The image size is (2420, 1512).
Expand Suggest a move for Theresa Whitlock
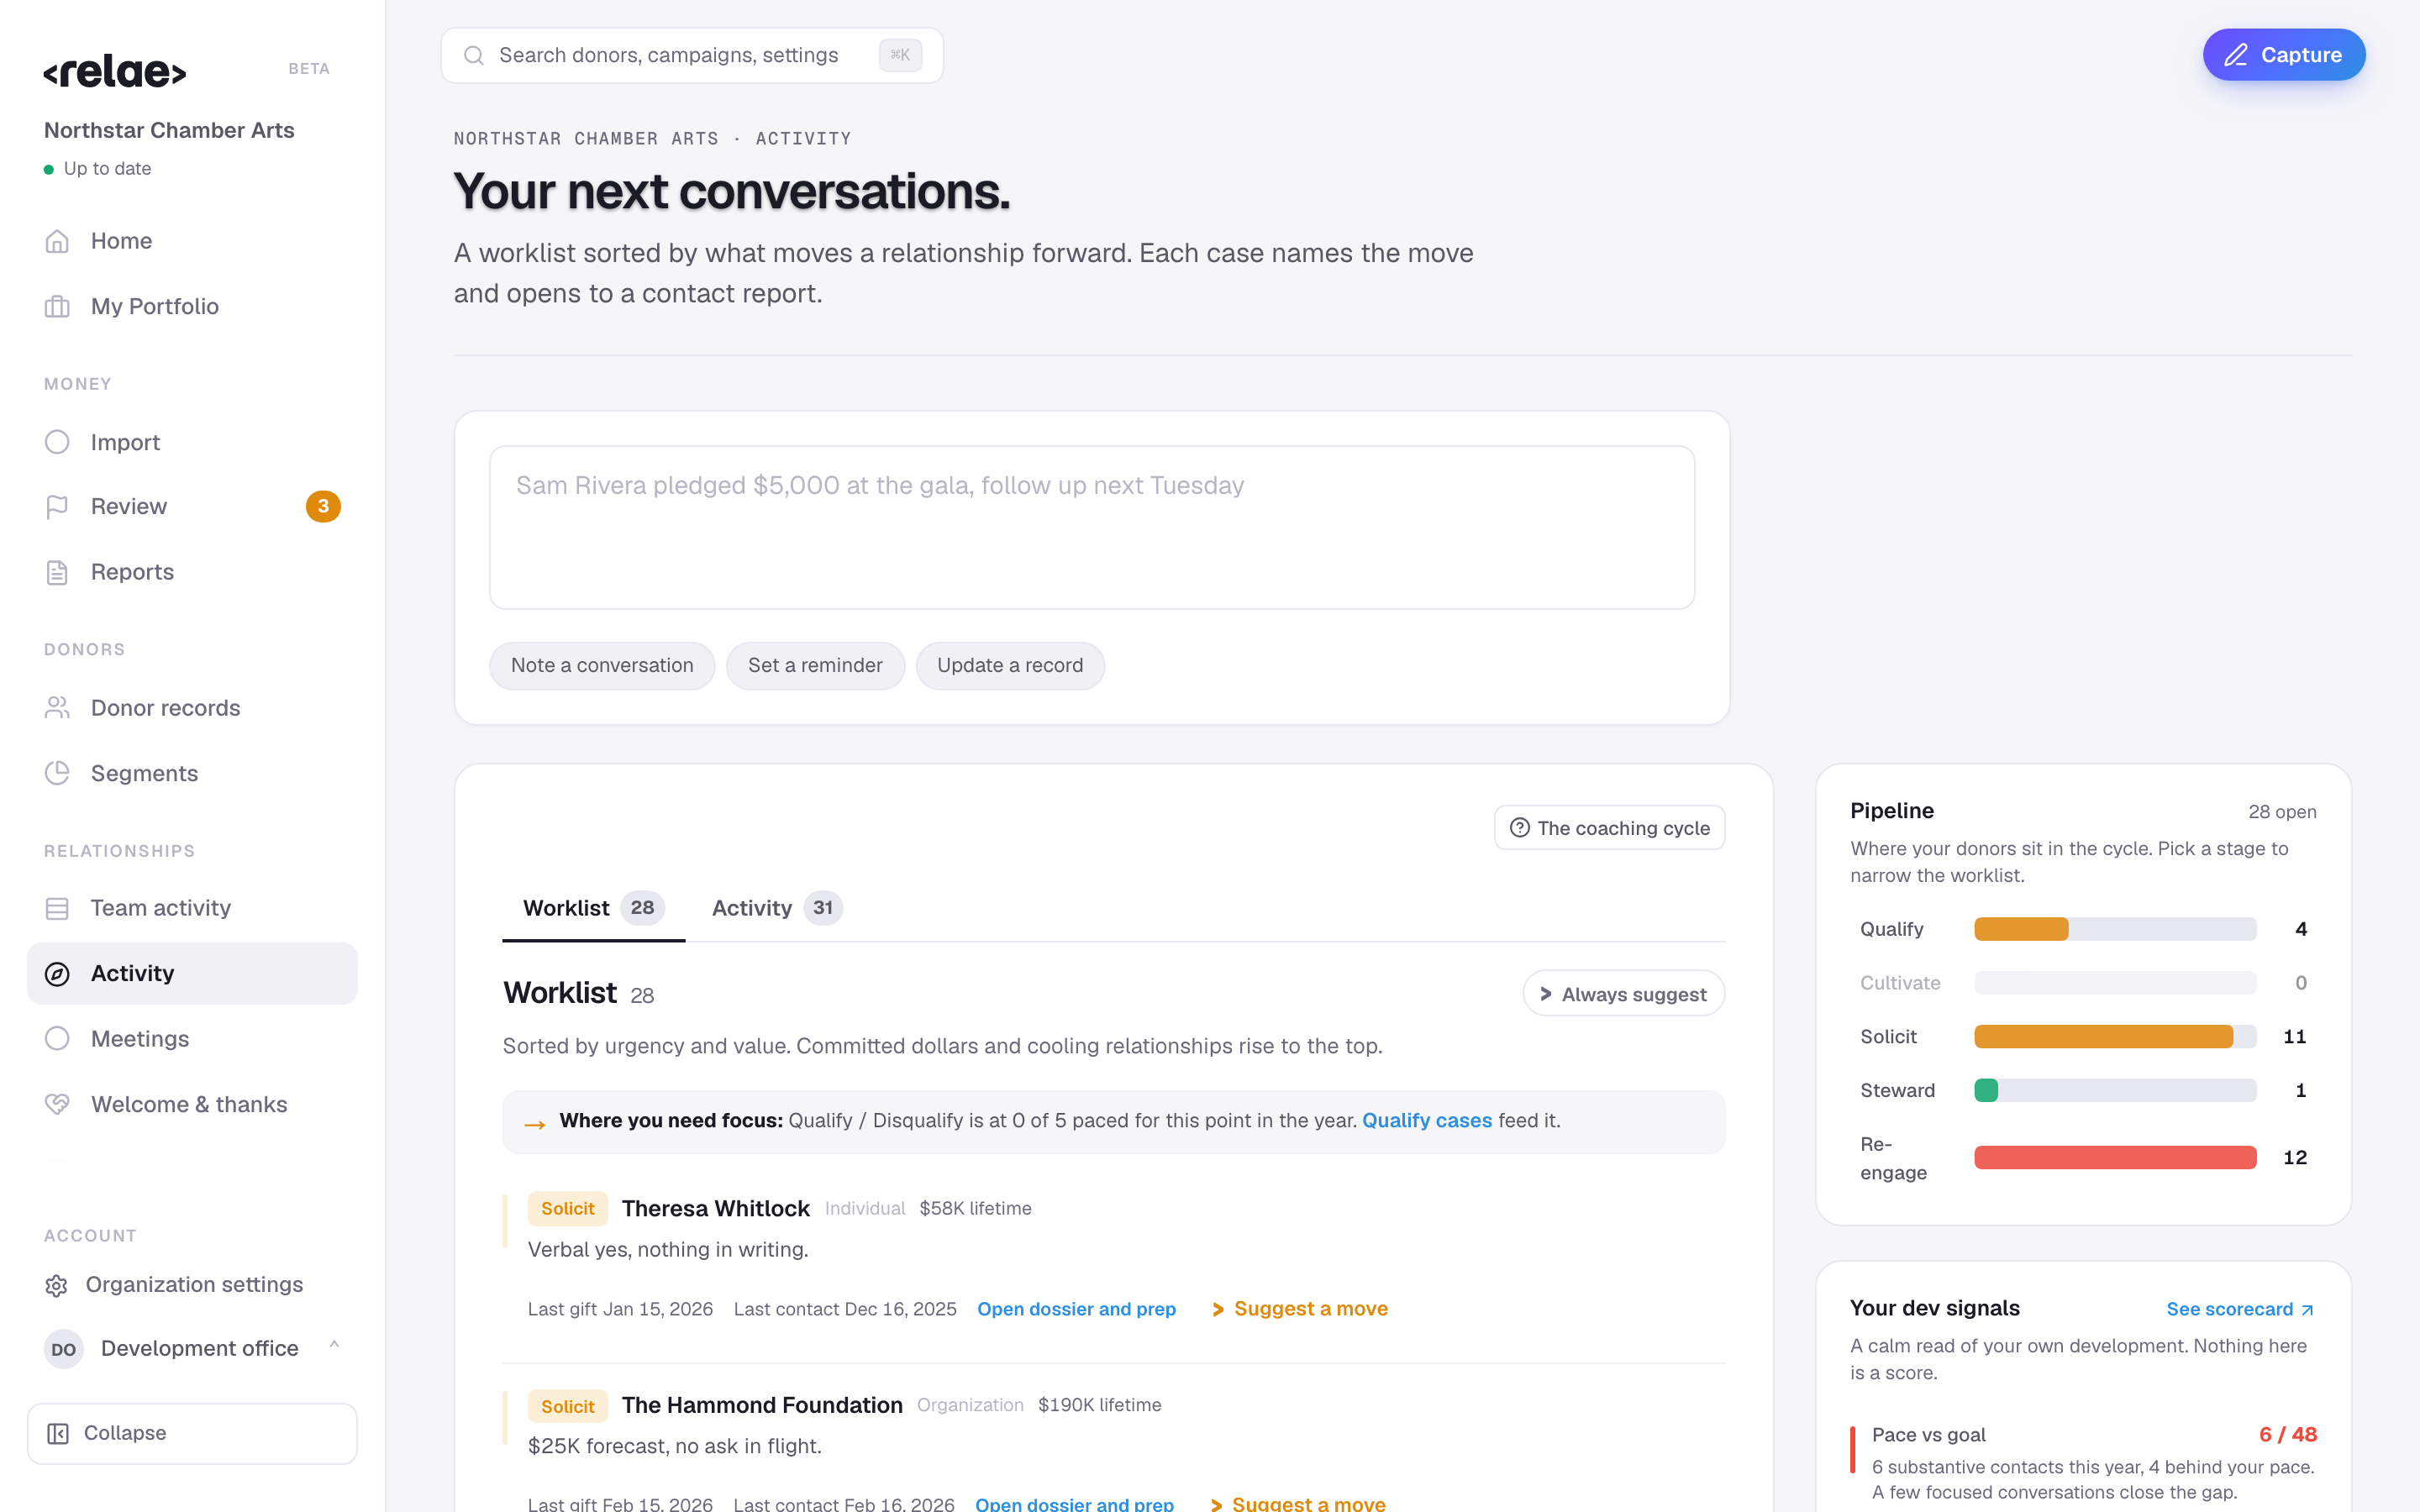[1299, 1309]
